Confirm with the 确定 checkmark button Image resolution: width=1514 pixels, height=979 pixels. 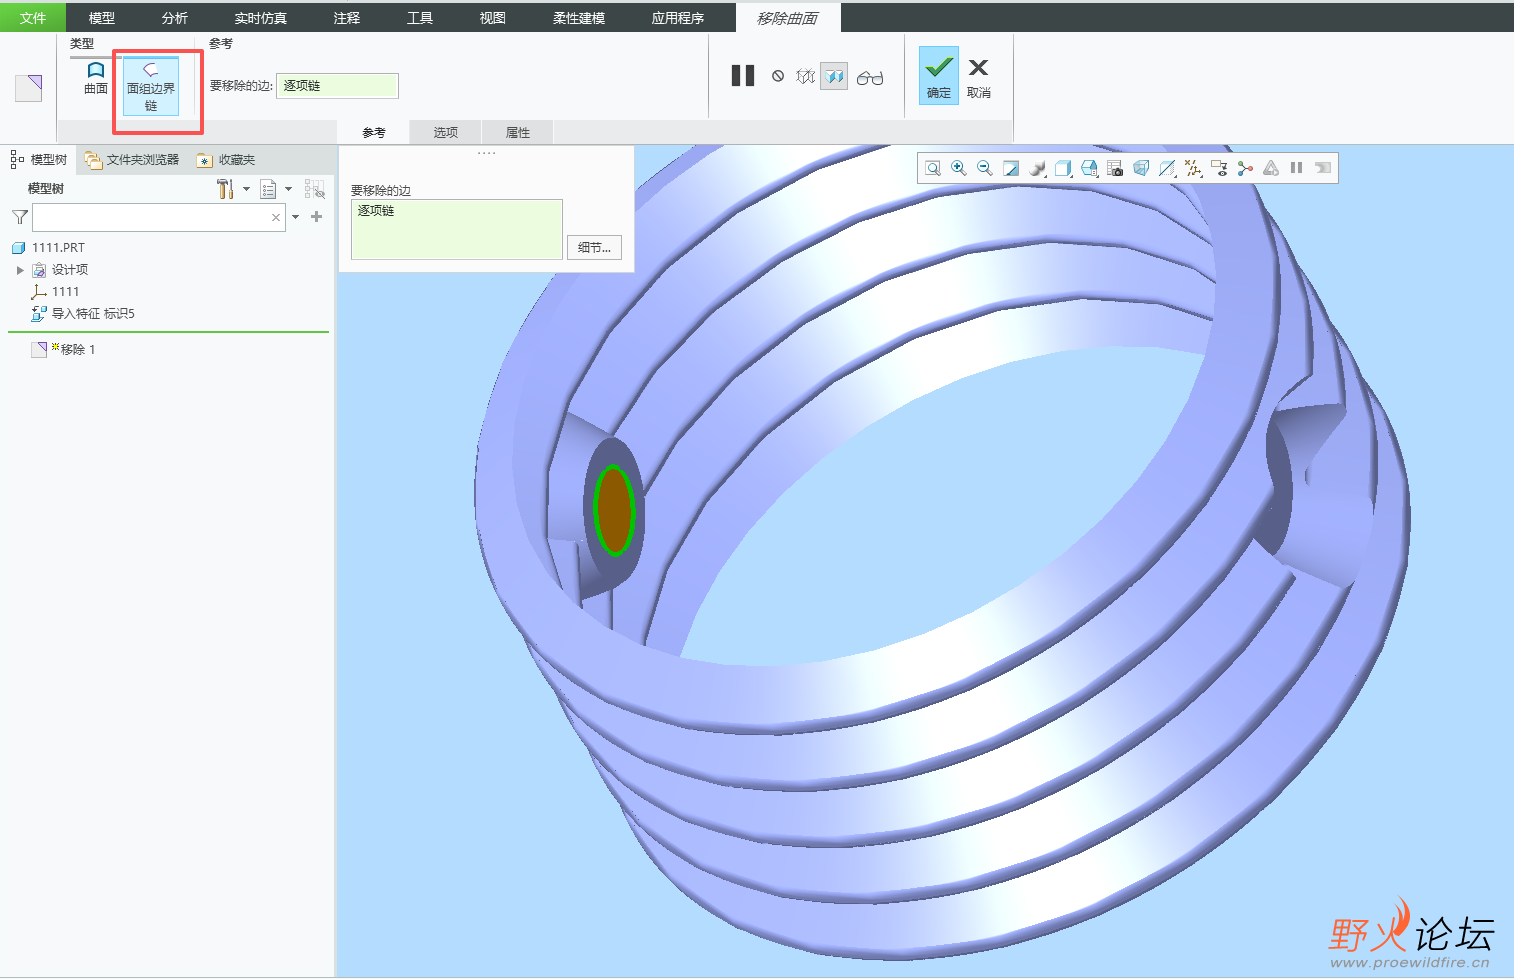pos(939,75)
